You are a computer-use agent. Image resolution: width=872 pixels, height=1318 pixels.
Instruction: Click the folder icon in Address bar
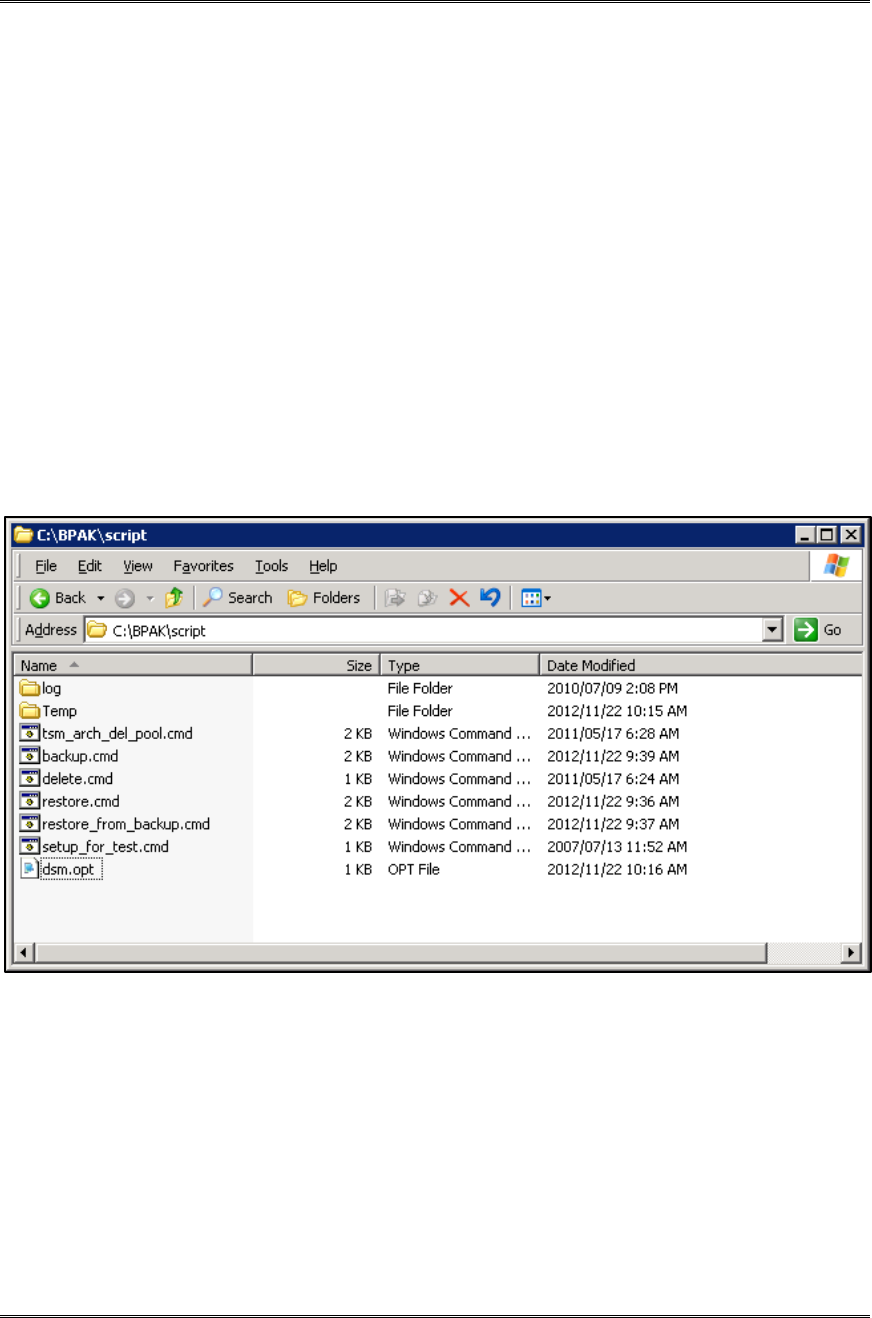click(97, 630)
